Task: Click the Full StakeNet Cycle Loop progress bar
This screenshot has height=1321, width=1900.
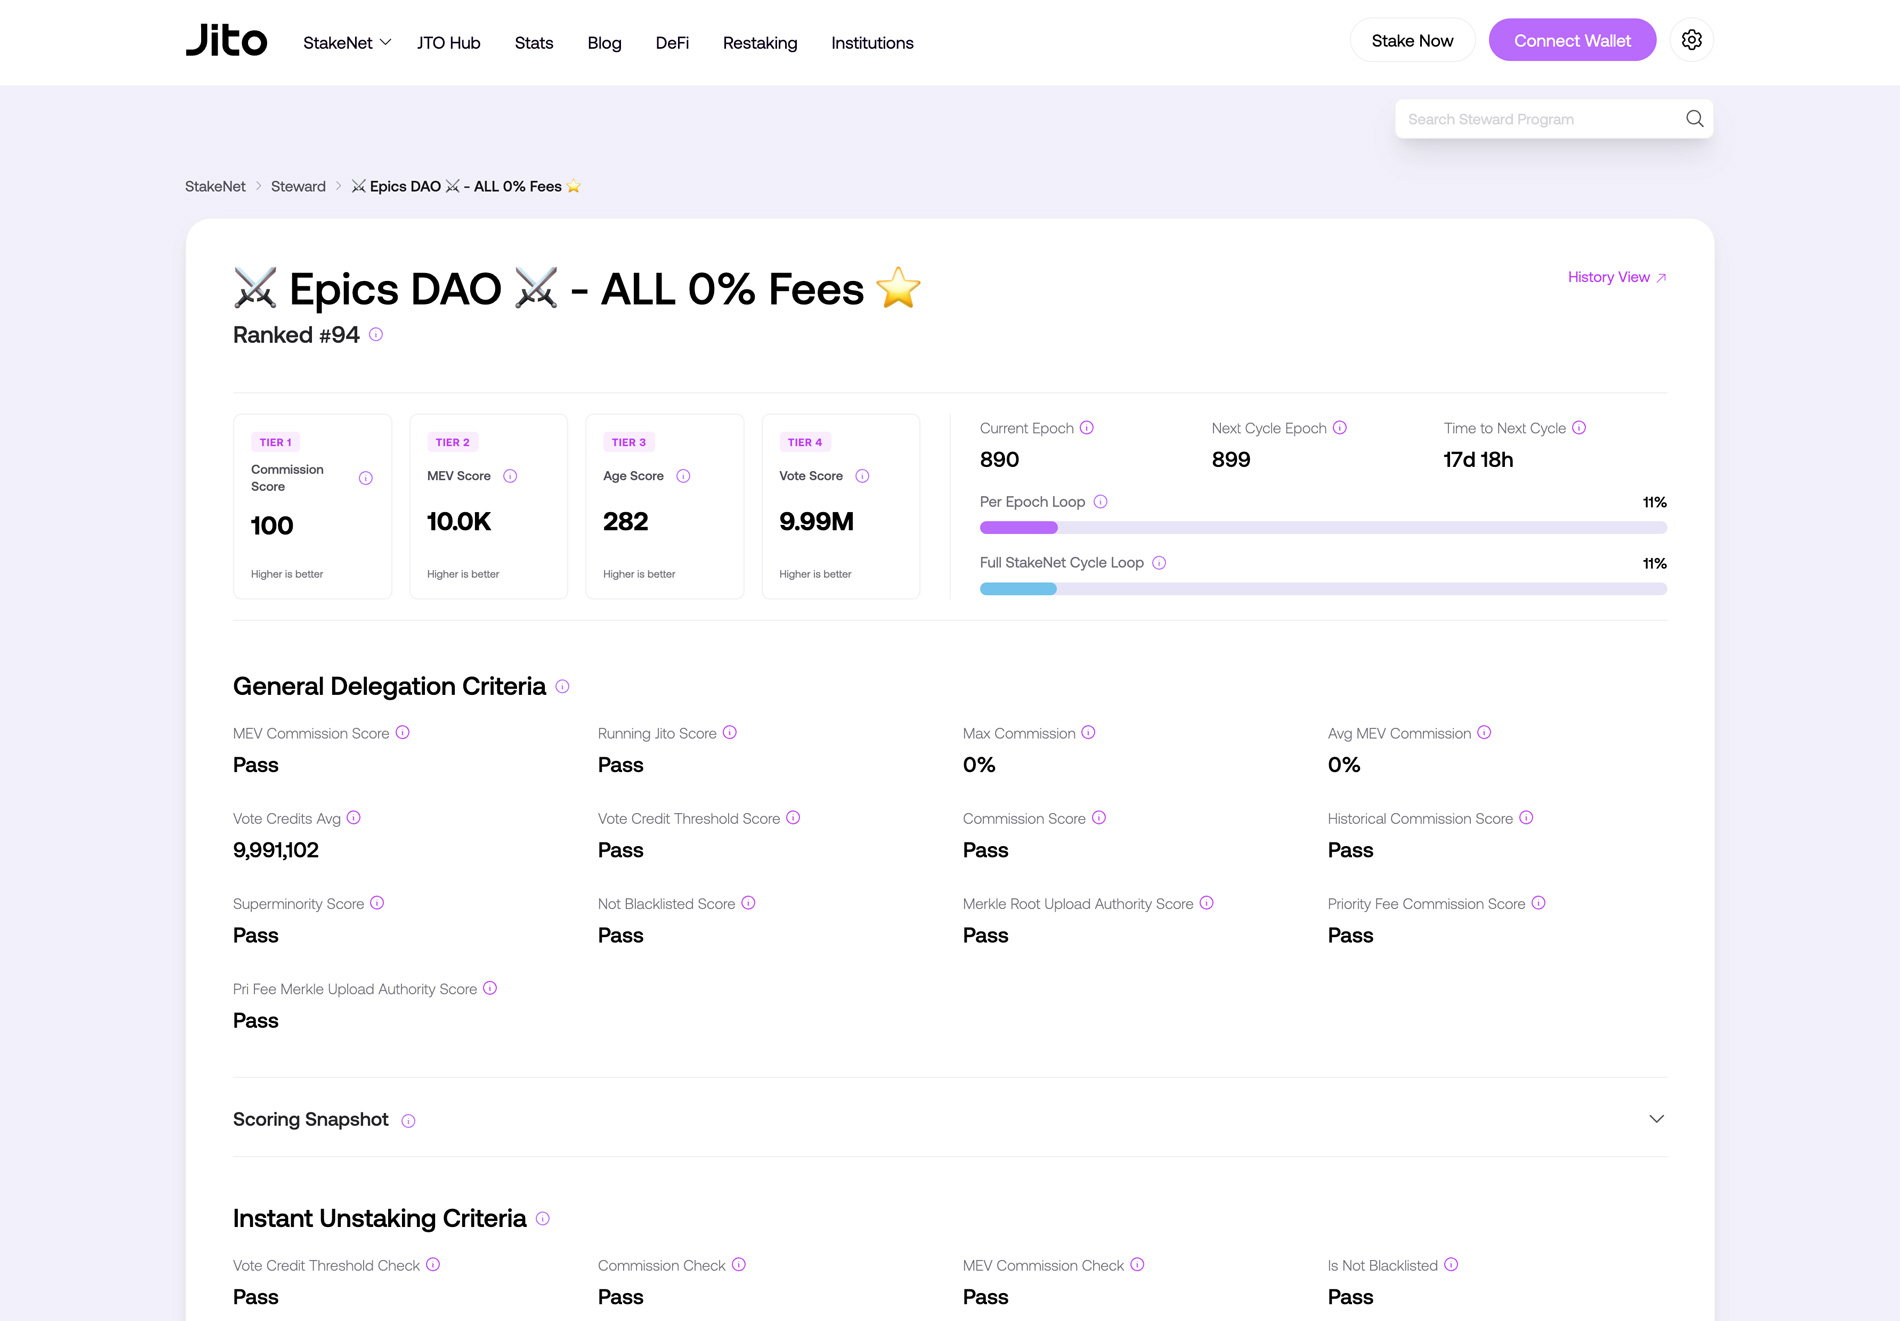Action: [1322, 589]
